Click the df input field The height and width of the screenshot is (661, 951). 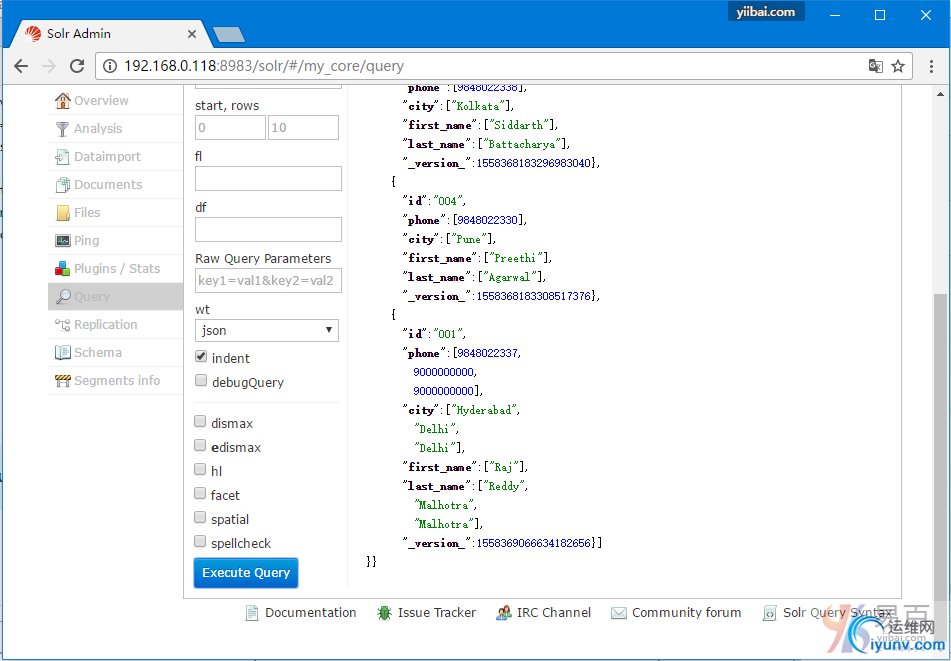pyautogui.click(x=268, y=230)
